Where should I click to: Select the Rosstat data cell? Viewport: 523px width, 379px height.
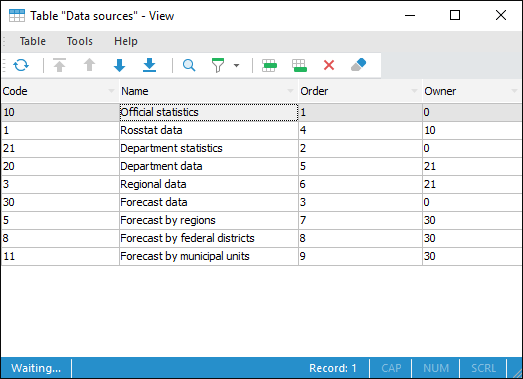pyautogui.click(x=208, y=130)
